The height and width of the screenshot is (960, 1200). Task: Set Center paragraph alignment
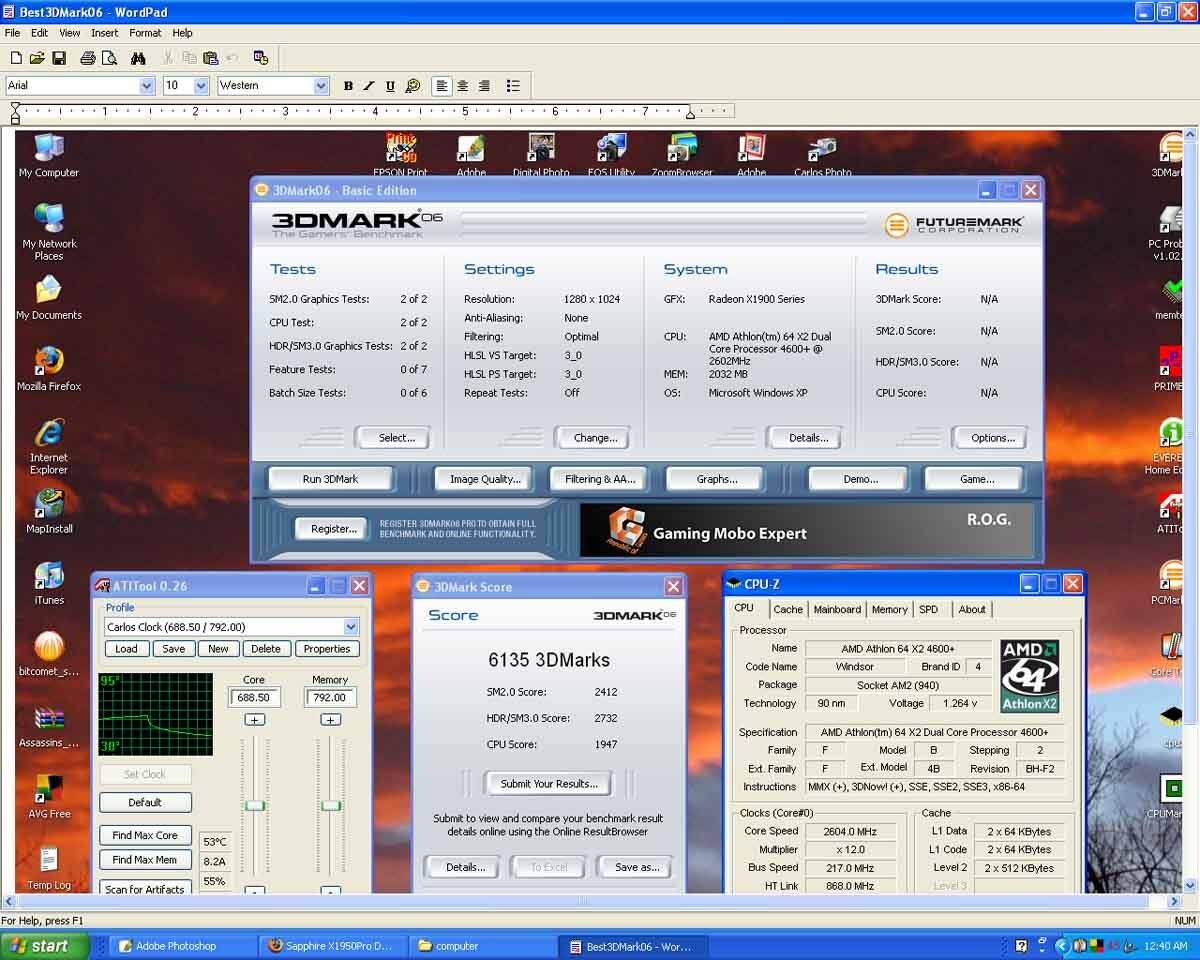pos(462,86)
